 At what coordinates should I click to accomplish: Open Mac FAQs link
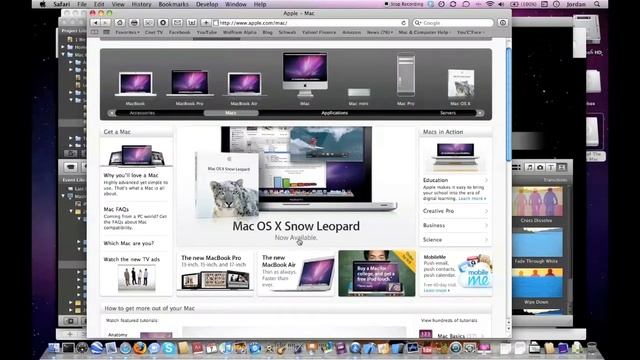(x=116, y=209)
